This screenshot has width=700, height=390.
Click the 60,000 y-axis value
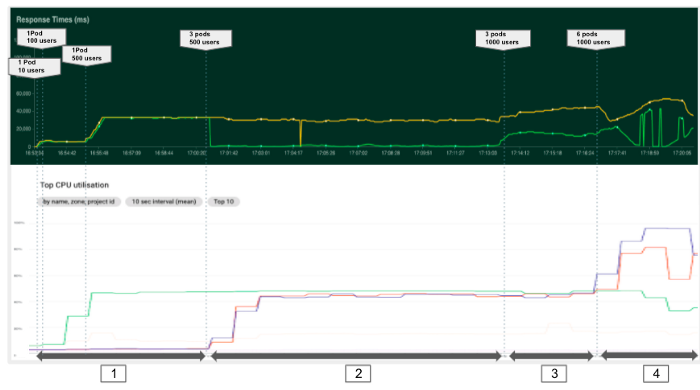[24, 94]
